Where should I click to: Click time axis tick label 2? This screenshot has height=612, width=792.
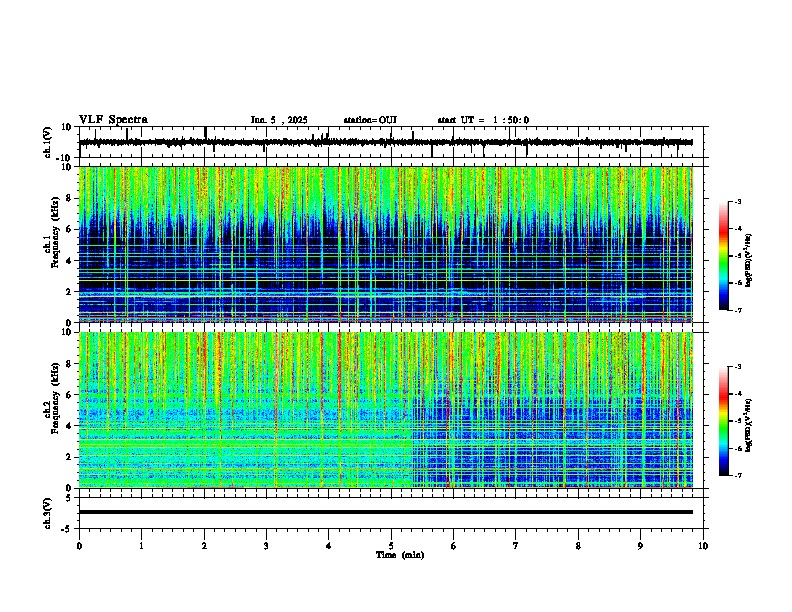[204, 546]
